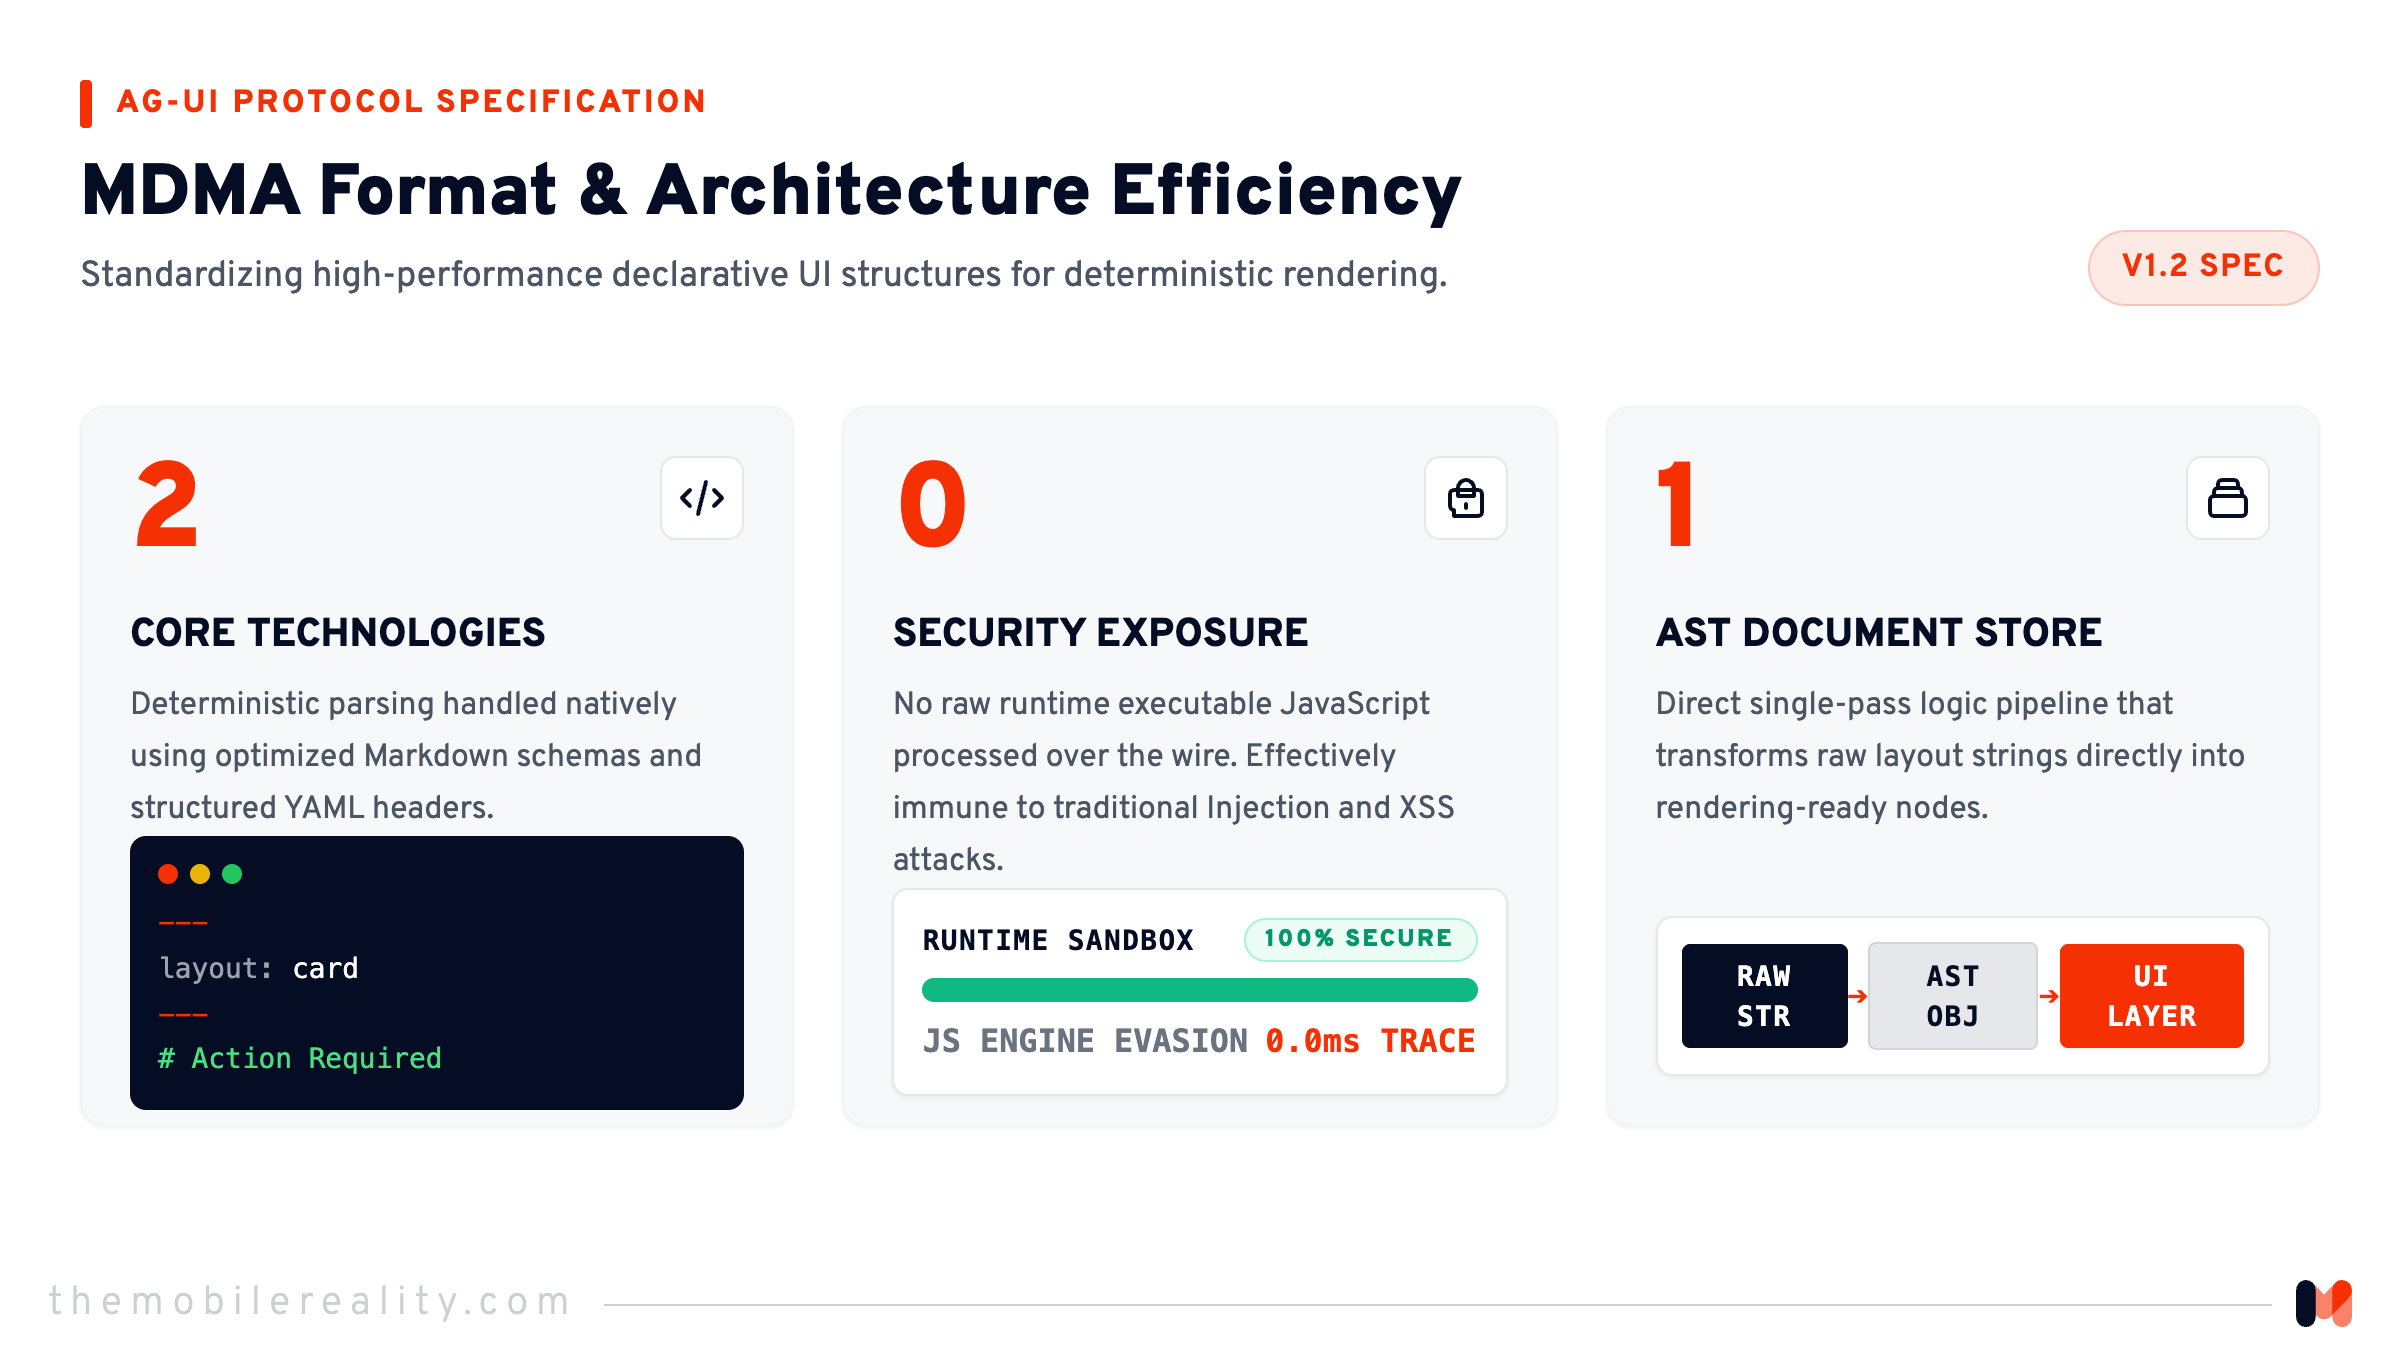The height and width of the screenshot is (1350, 2400).
Task: Click the arrow before UI LAYER block
Action: click(2049, 996)
